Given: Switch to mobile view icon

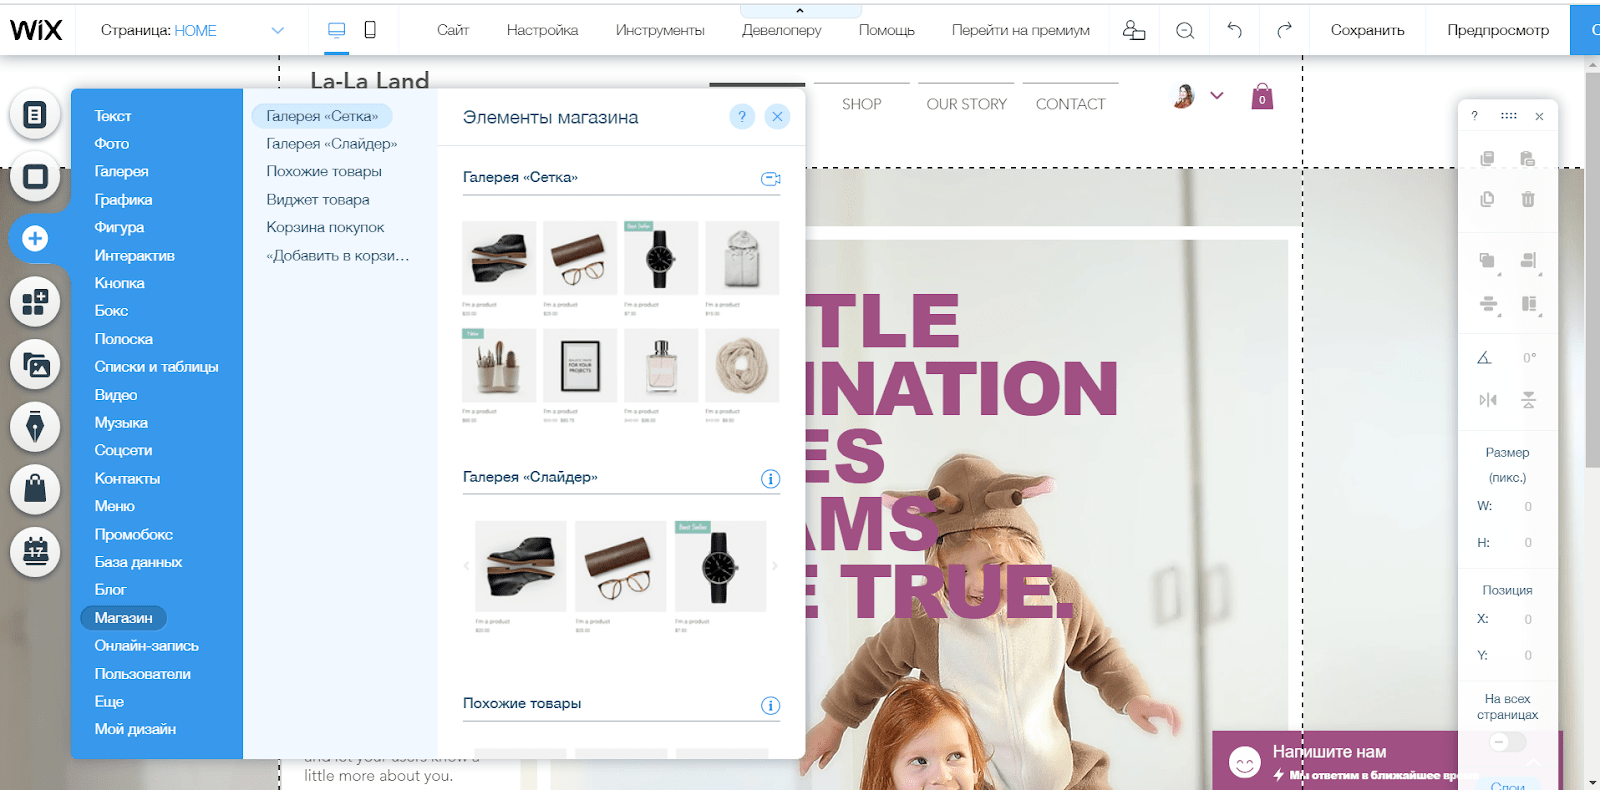Looking at the screenshot, I should click(x=370, y=30).
